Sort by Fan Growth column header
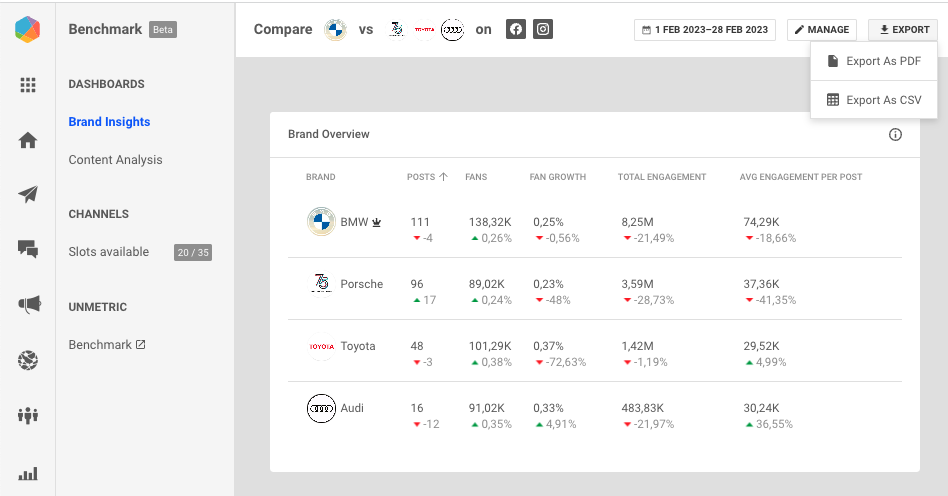 click(557, 177)
